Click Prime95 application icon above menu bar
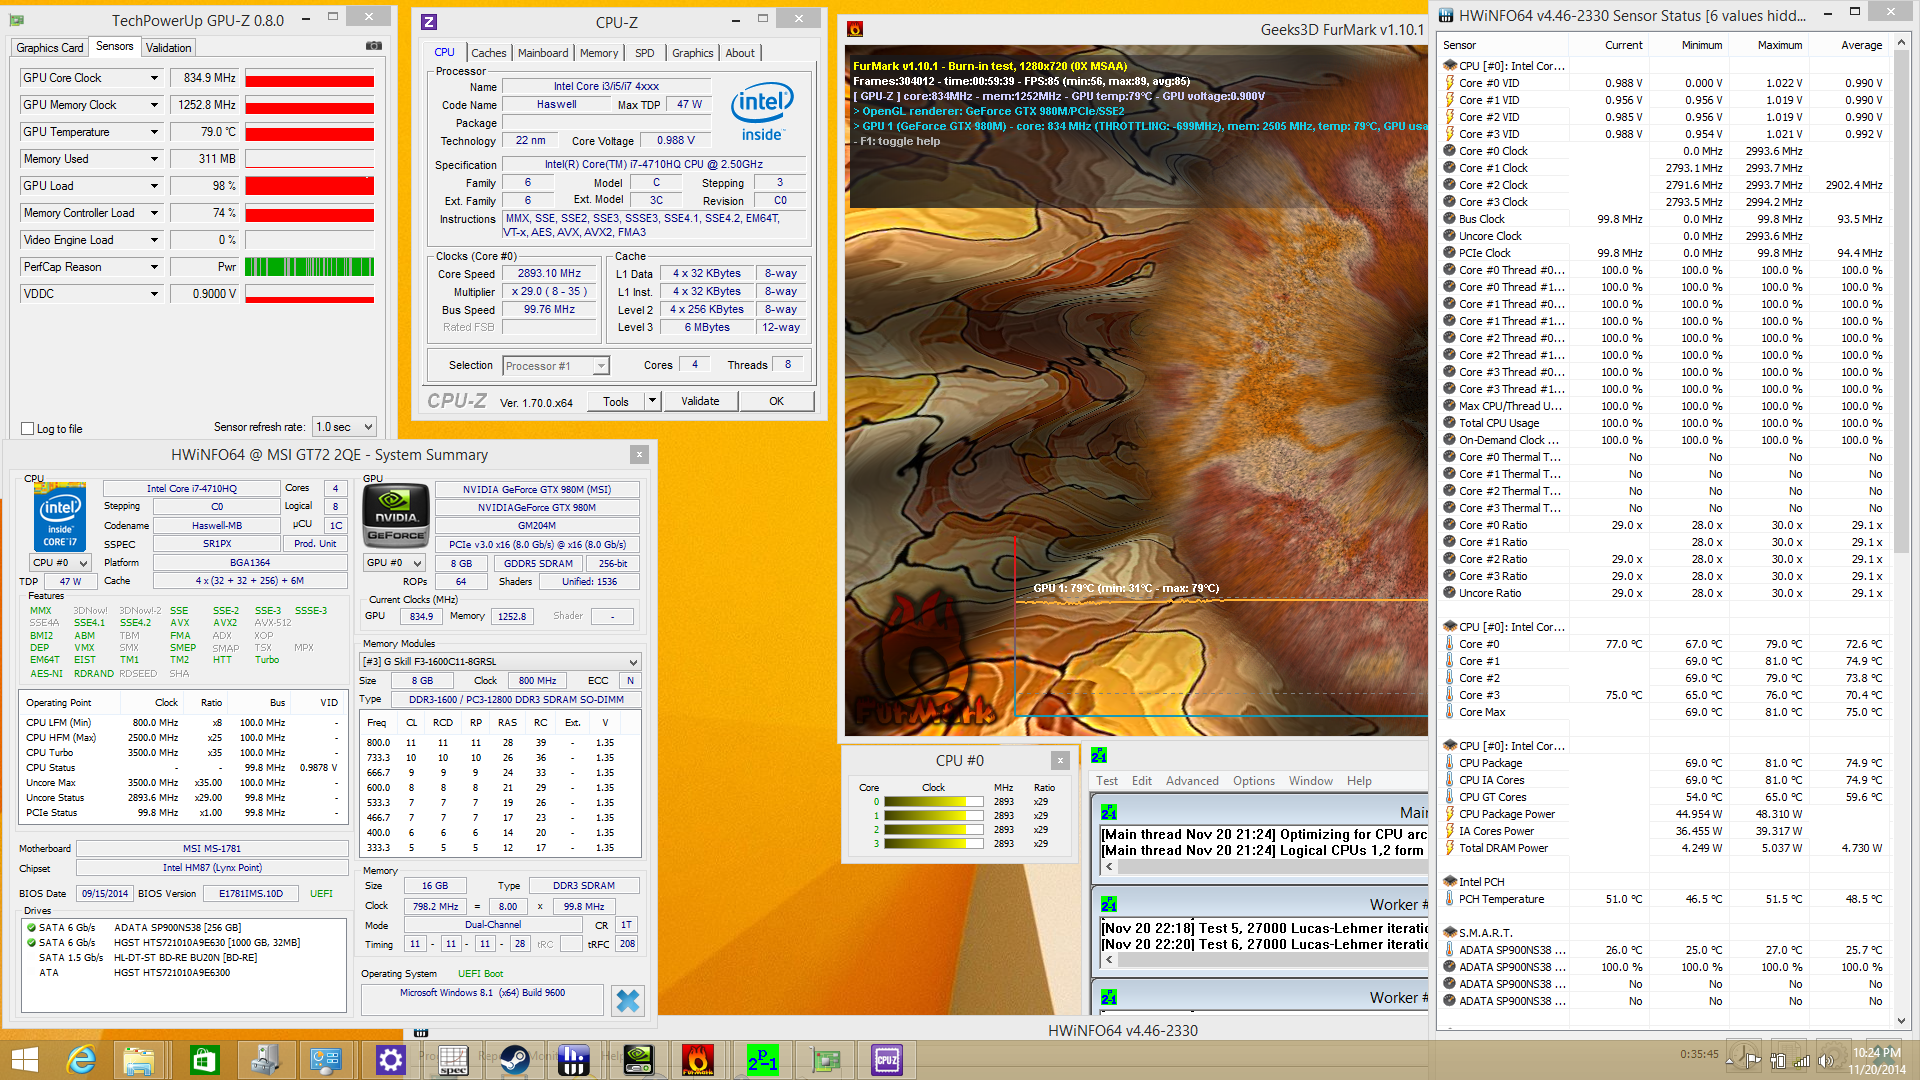Image resolution: width=1920 pixels, height=1080 pixels. coord(1099,755)
